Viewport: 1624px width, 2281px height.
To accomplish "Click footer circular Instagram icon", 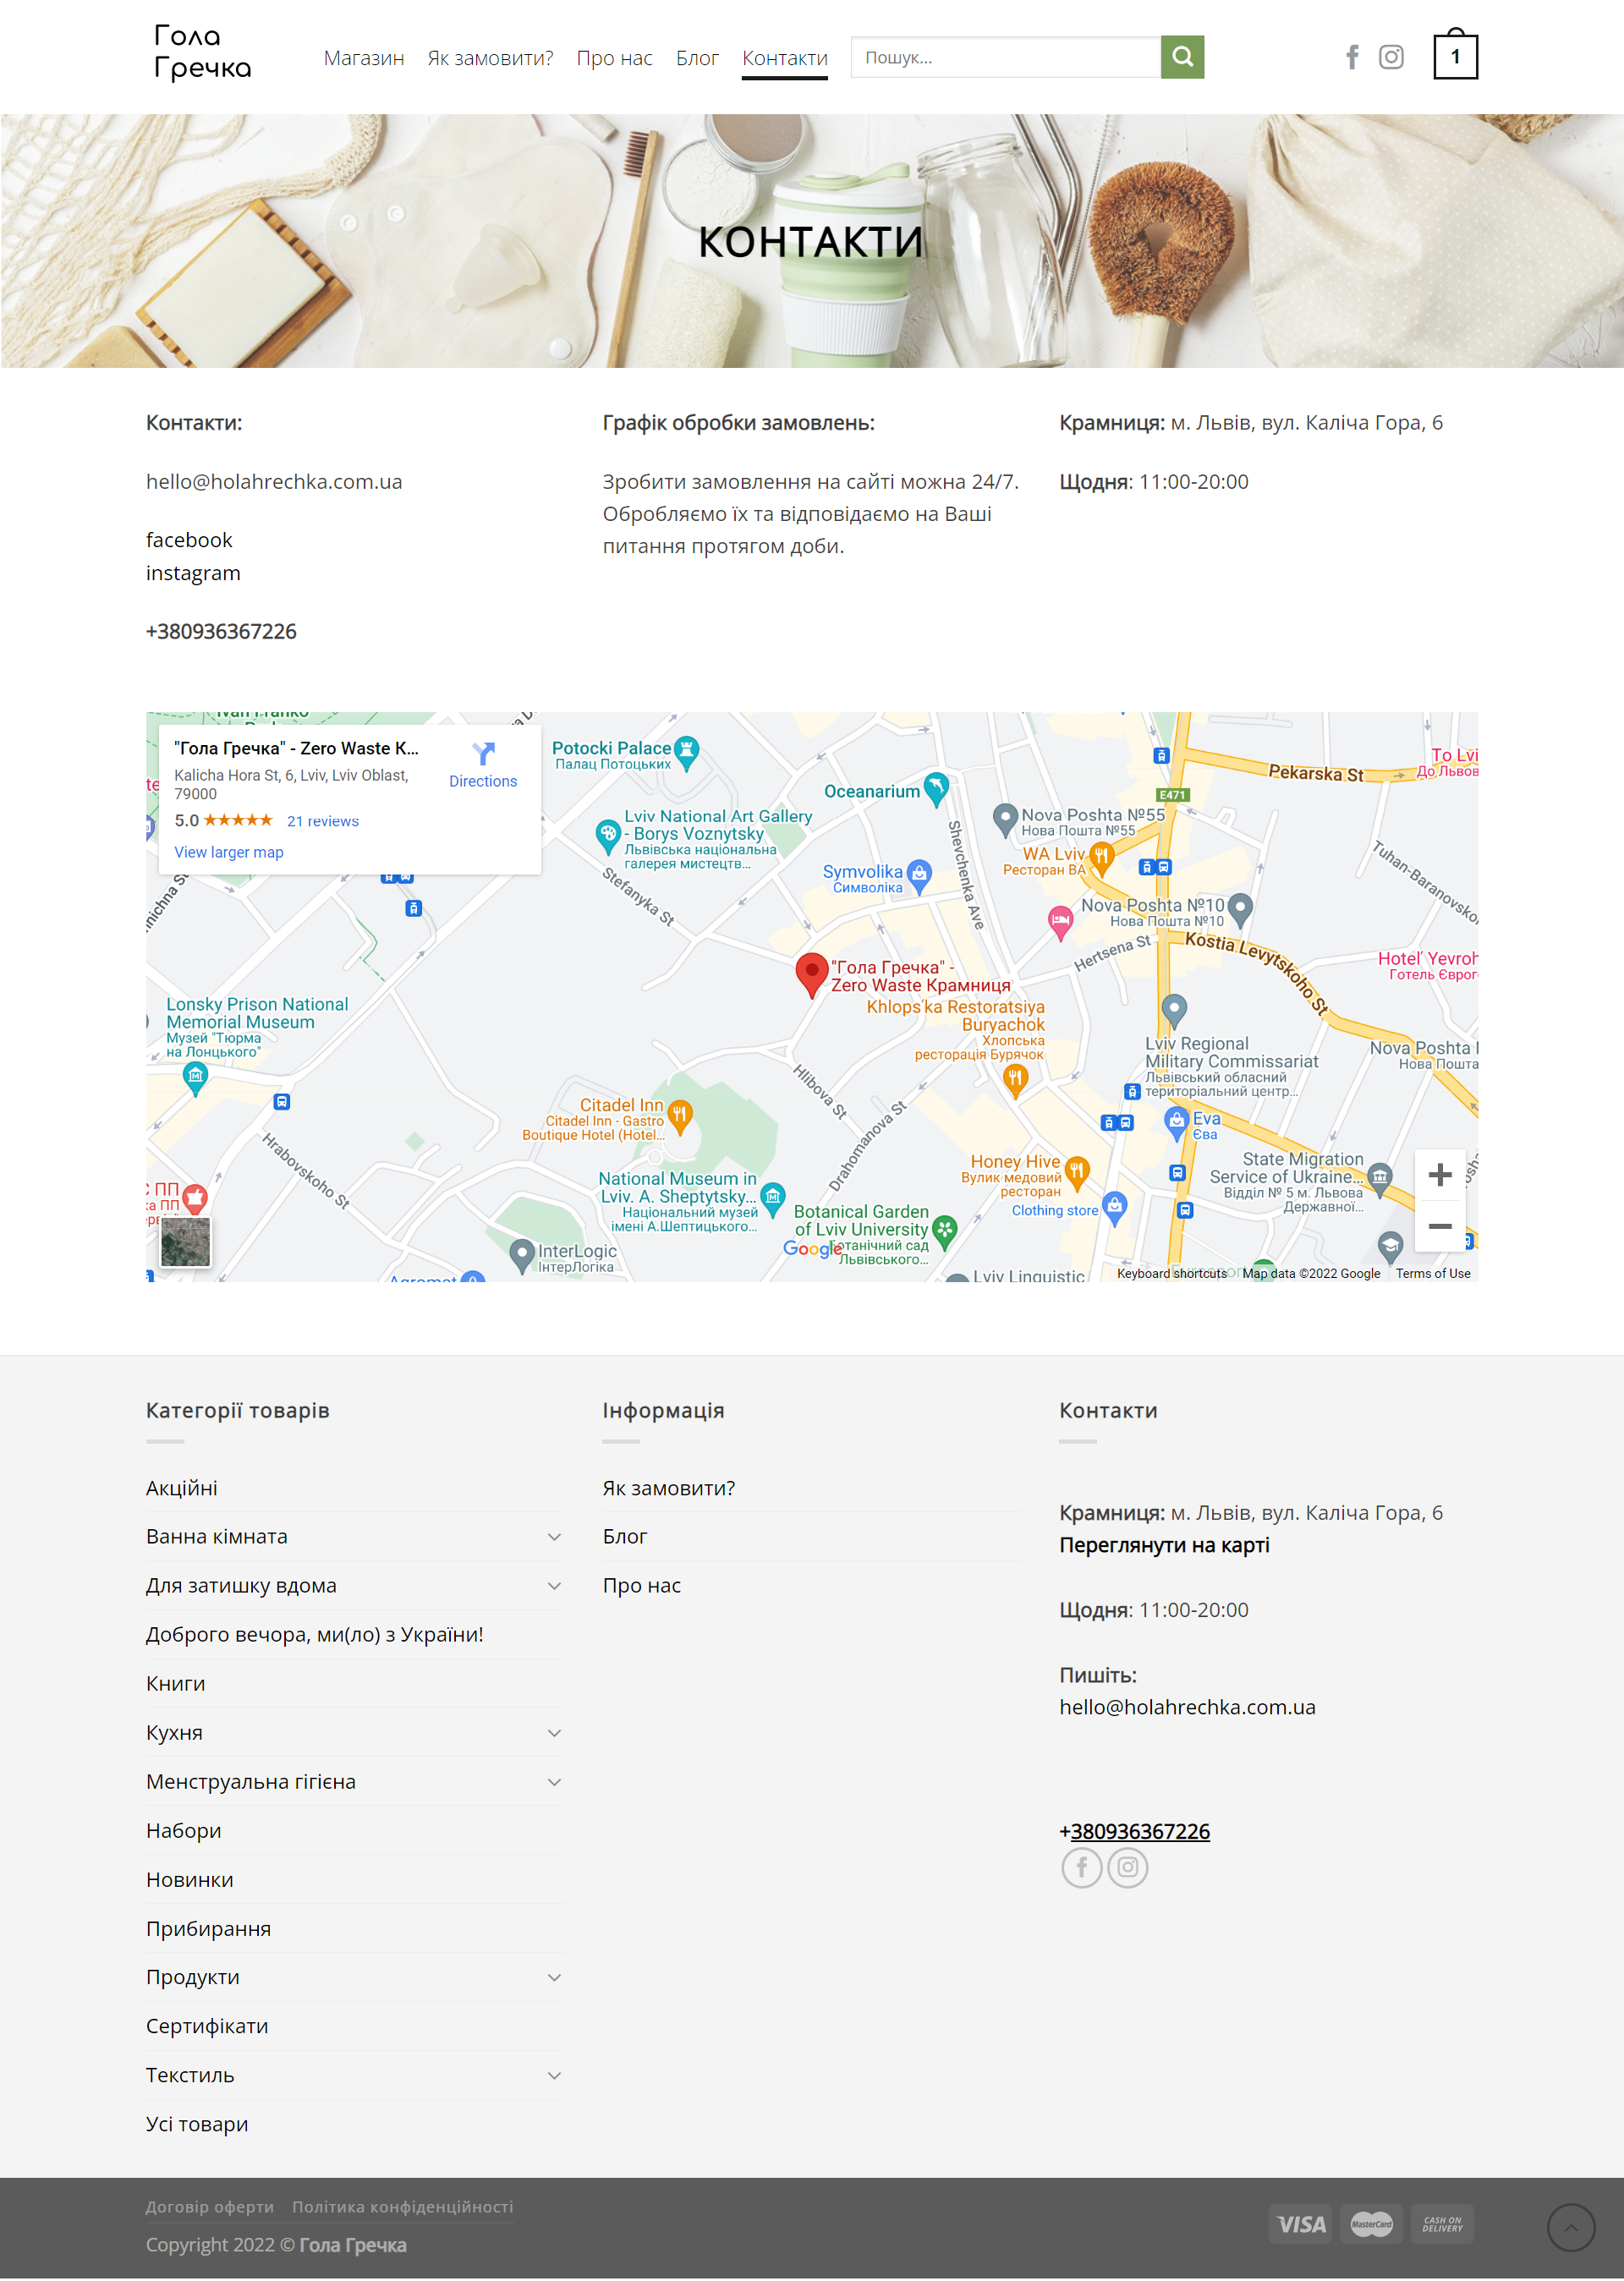I will [1127, 1867].
